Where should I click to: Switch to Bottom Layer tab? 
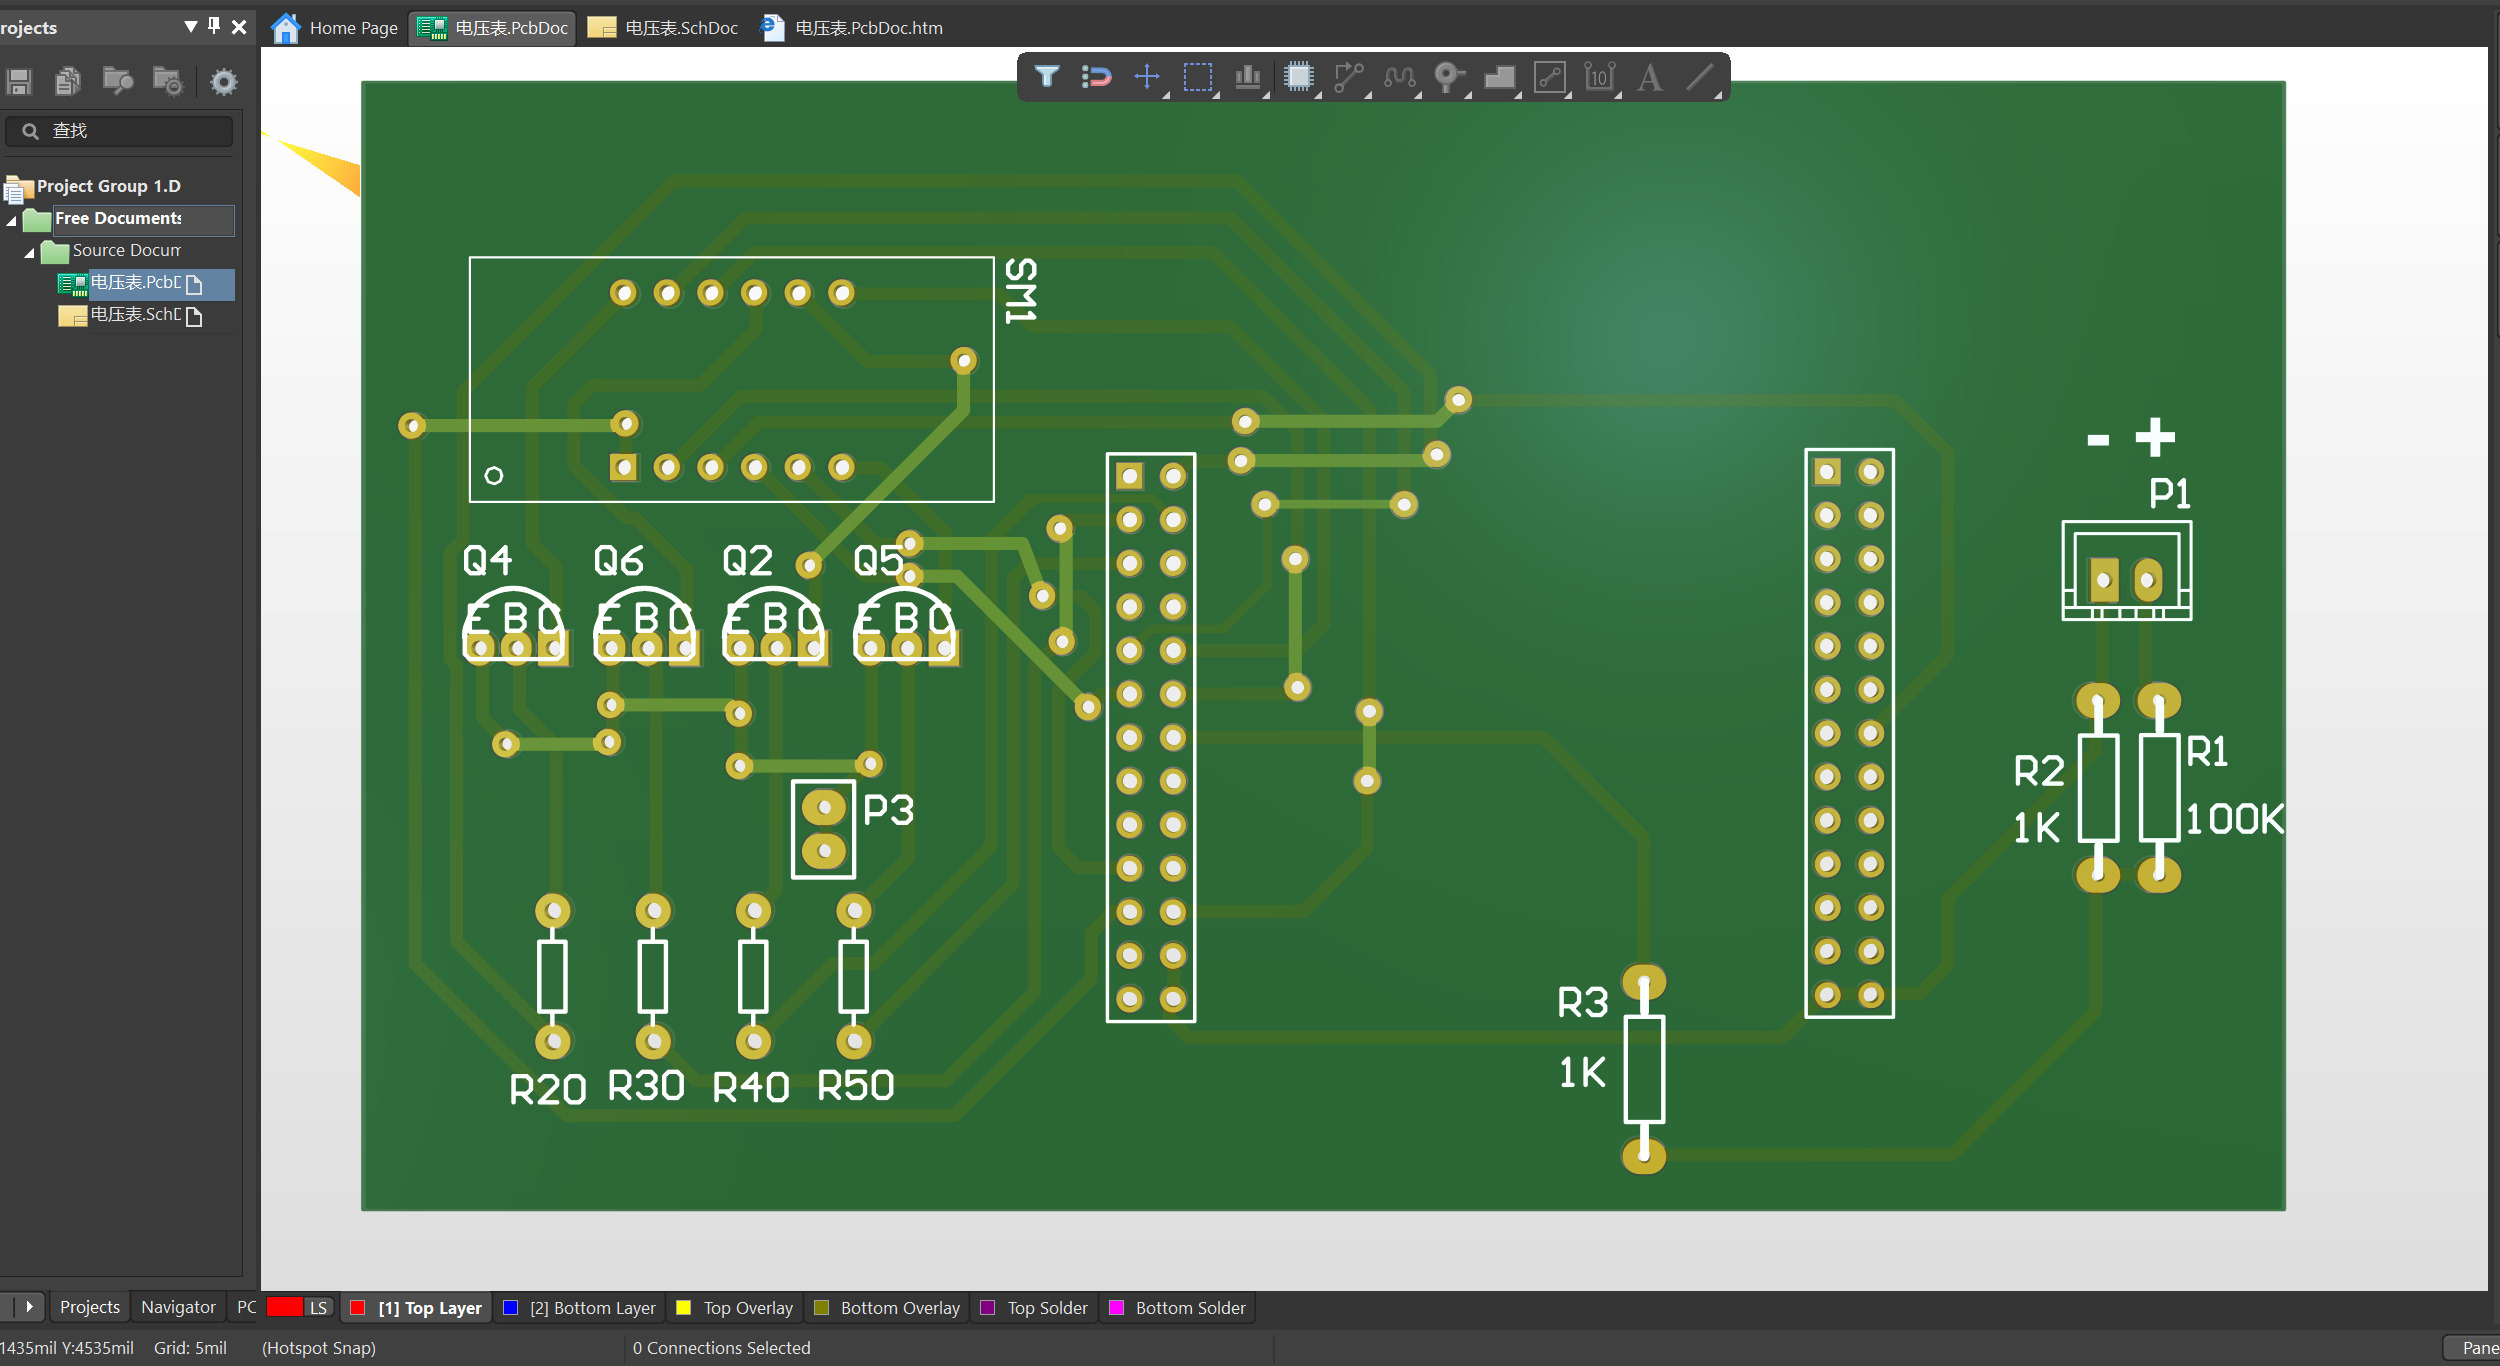(x=579, y=1307)
